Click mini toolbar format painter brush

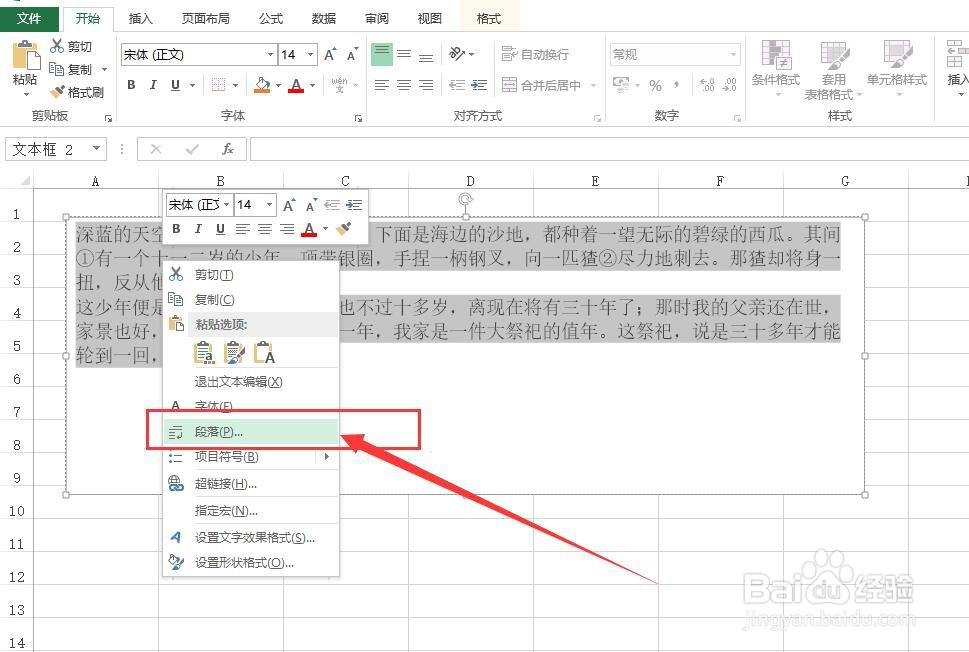344,229
